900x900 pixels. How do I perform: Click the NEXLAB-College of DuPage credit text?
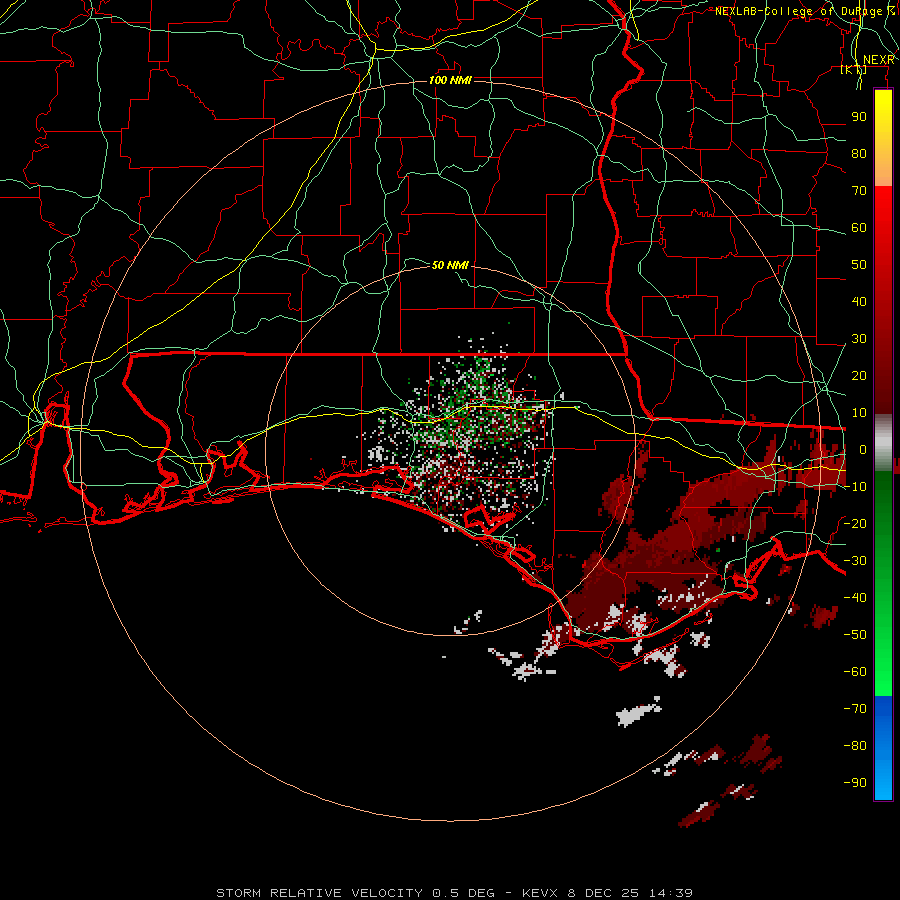coord(805,11)
